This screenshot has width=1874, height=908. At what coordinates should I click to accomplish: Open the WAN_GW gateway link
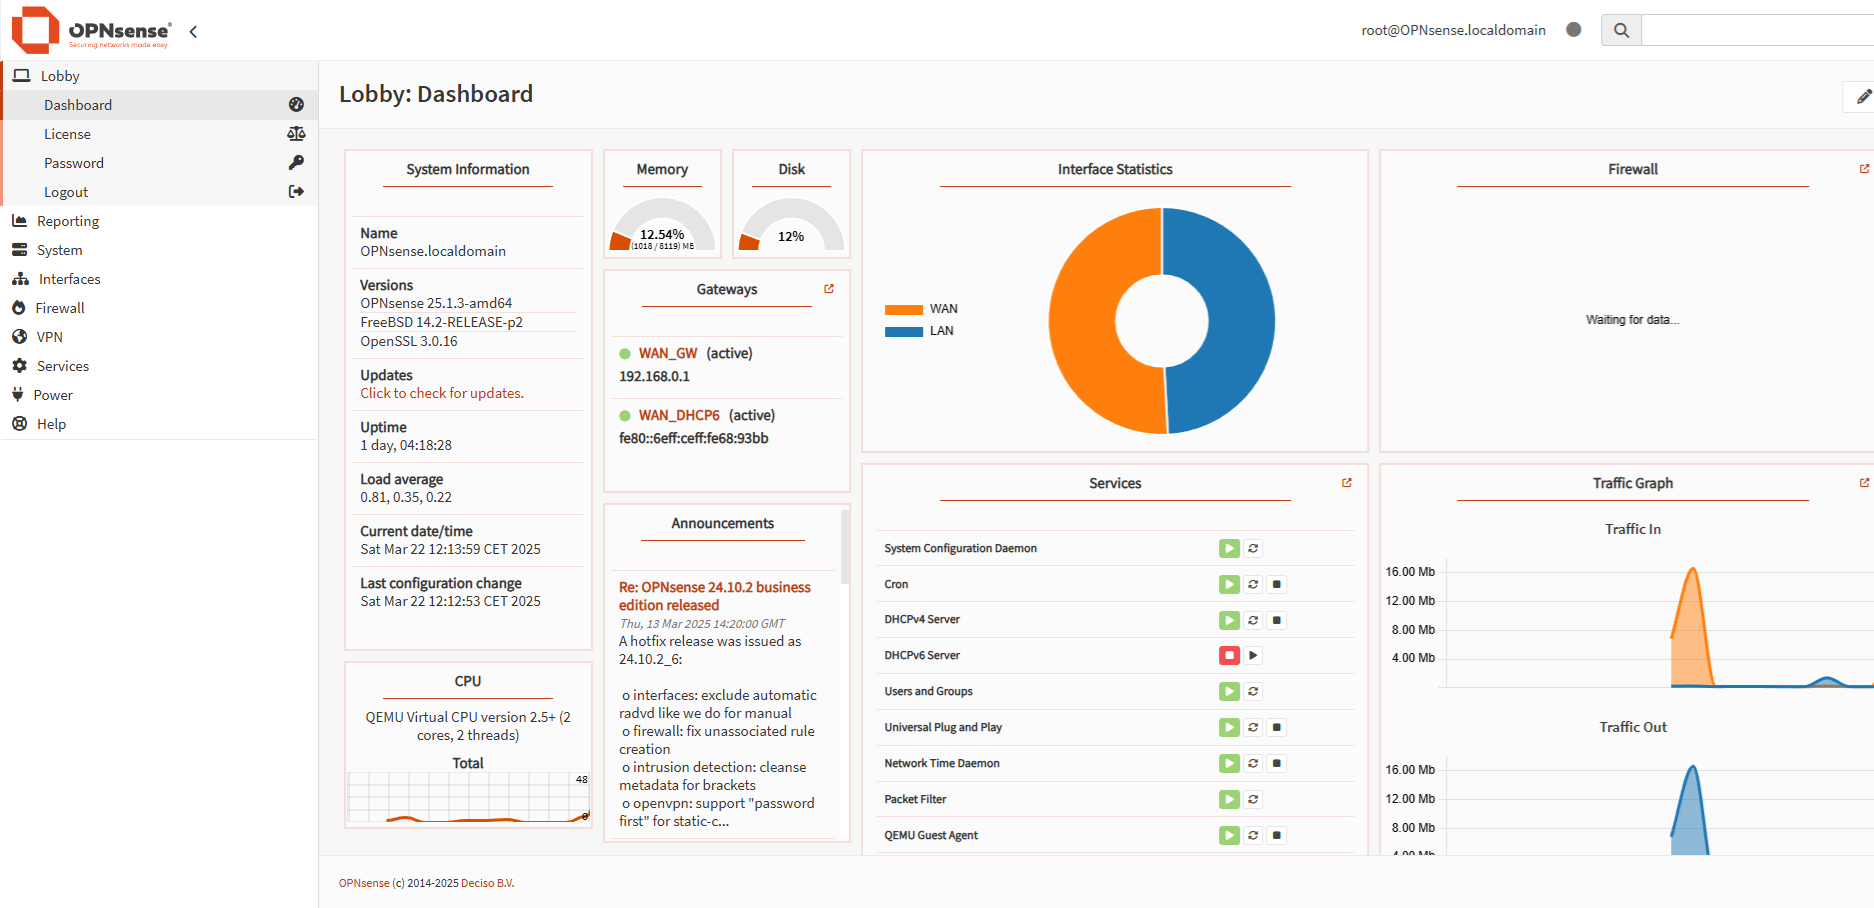pyautogui.click(x=668, y=353)
